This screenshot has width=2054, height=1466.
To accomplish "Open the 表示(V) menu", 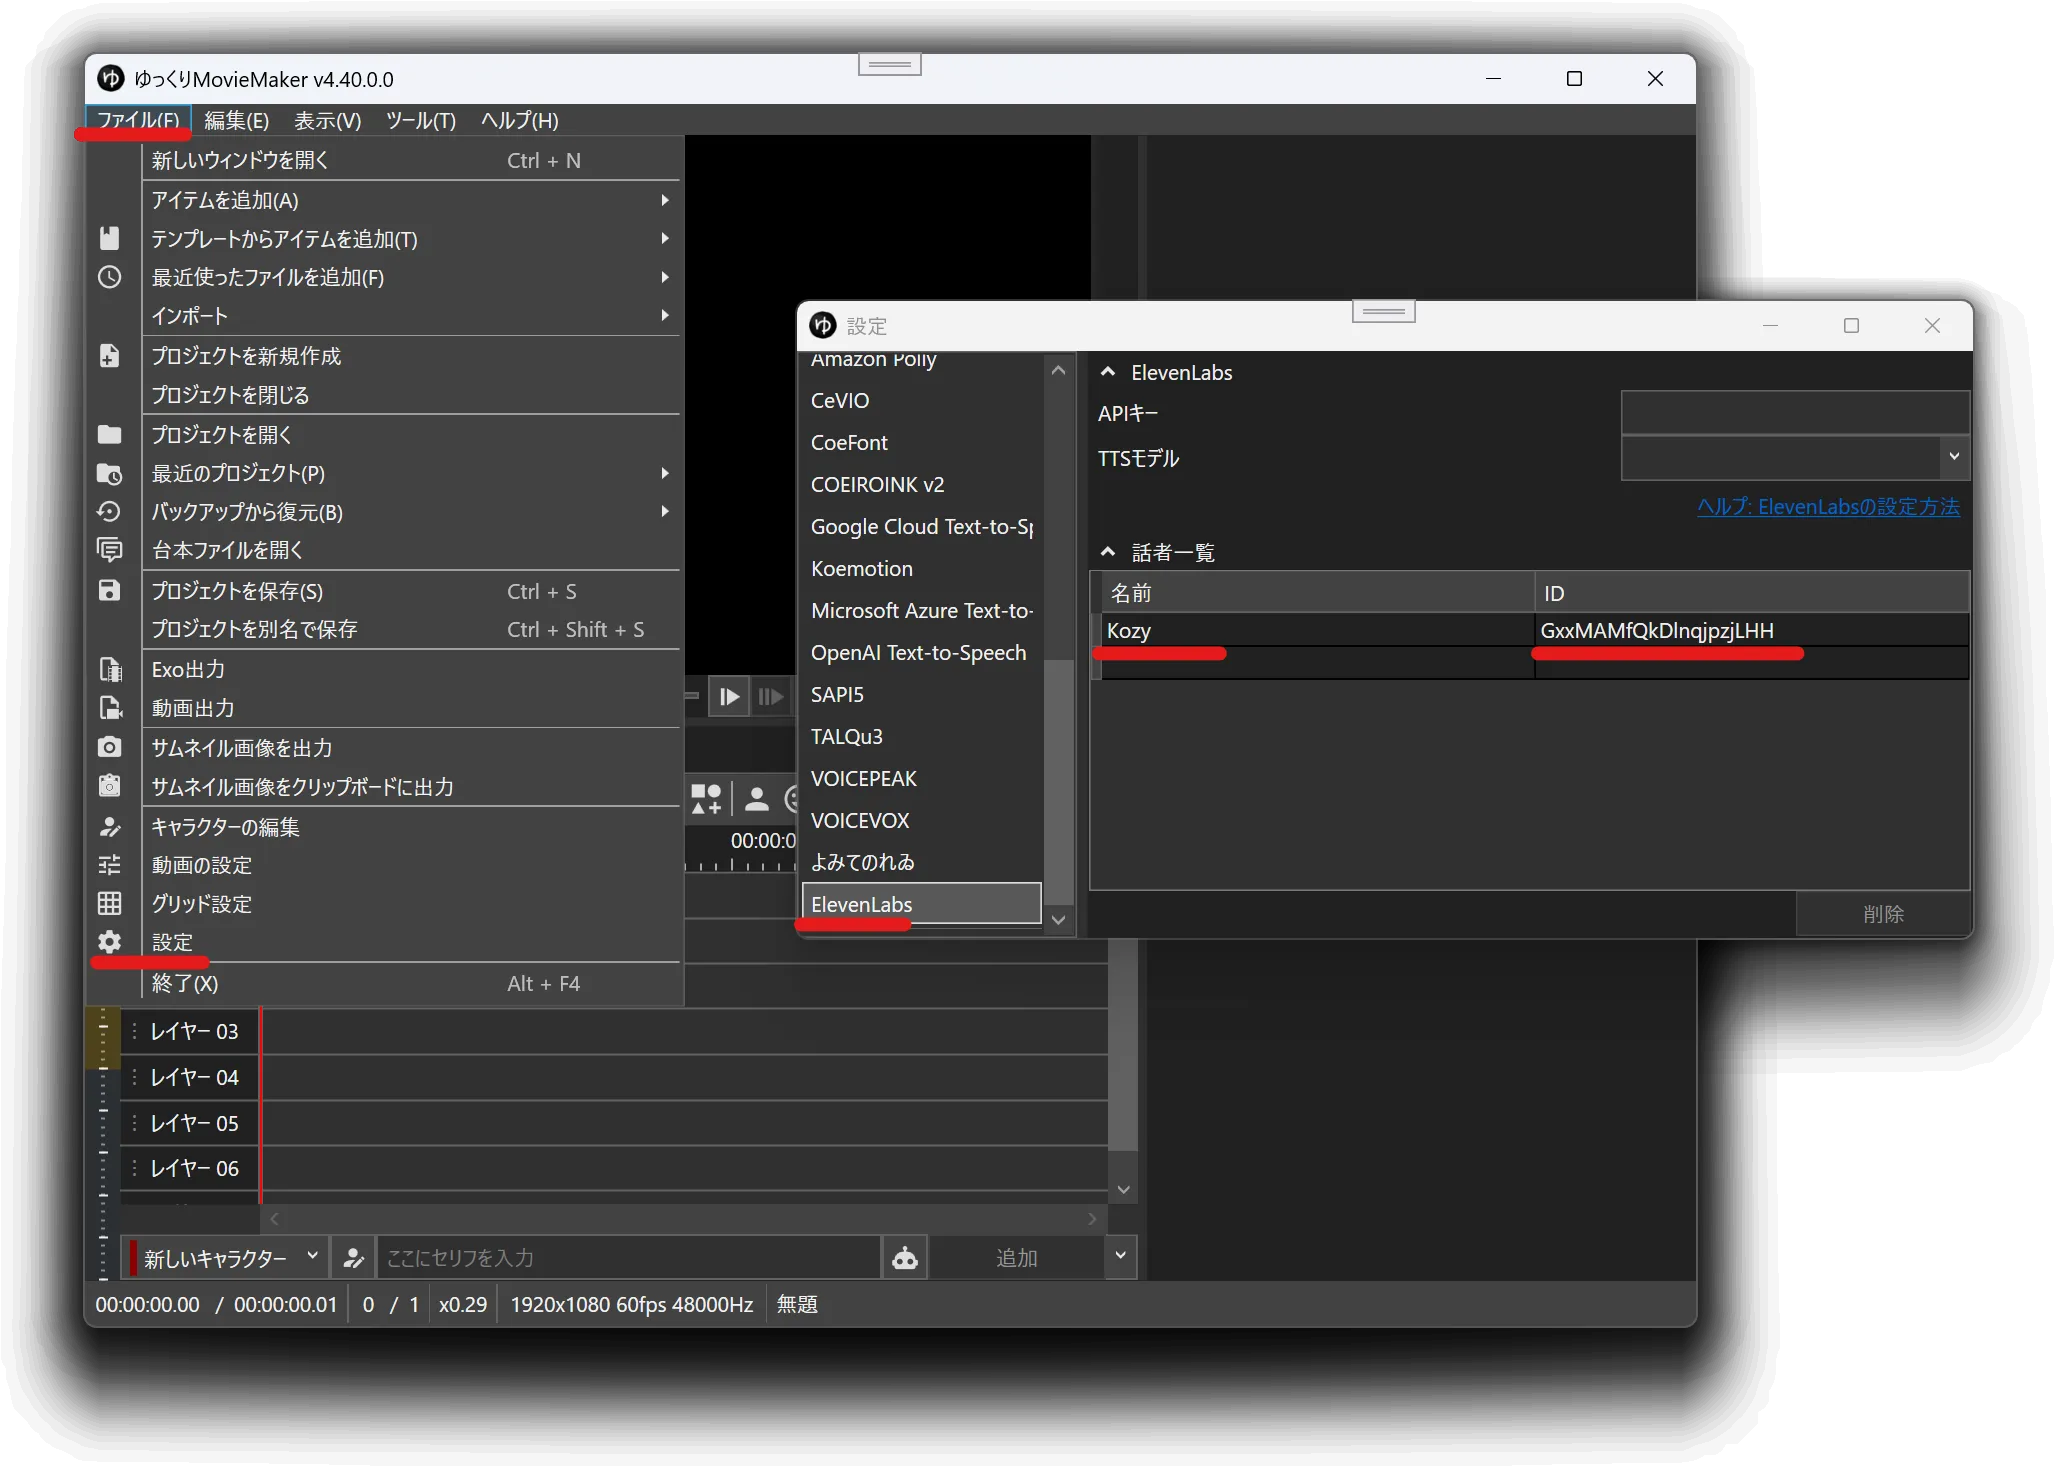I will tap(328, 120).
